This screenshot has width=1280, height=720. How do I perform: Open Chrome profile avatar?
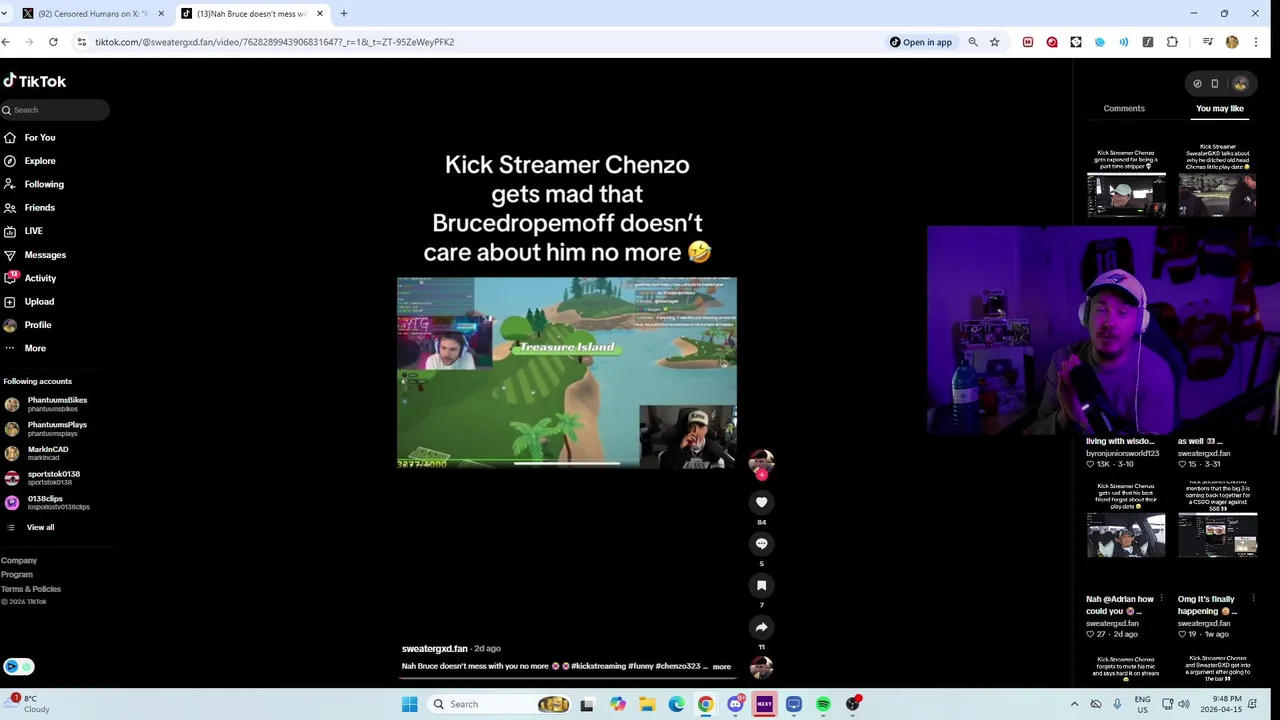pyautogui.click(x=1232, y=42)
